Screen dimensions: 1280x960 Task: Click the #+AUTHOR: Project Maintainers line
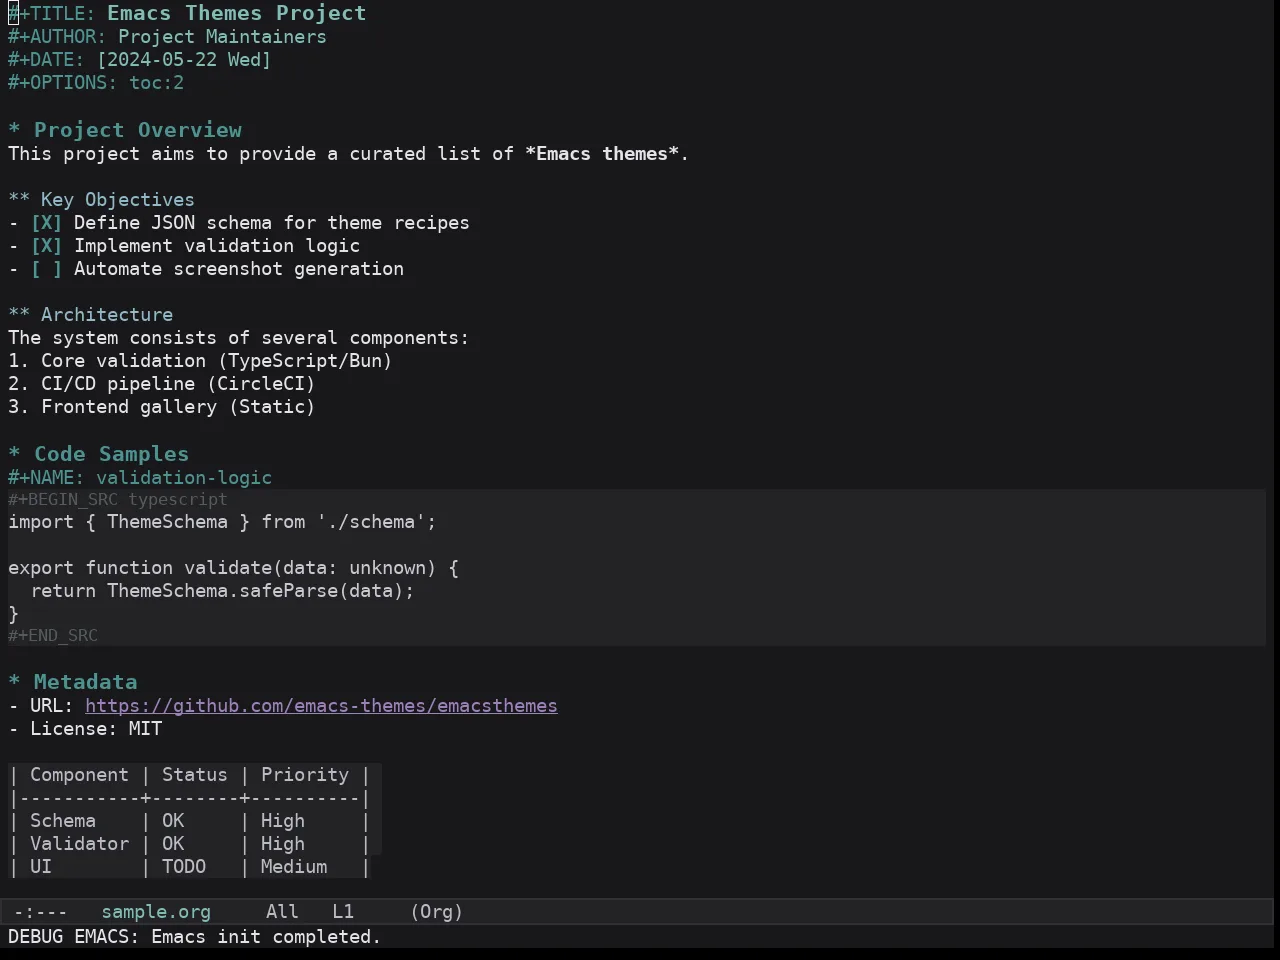tap(167, 37)
